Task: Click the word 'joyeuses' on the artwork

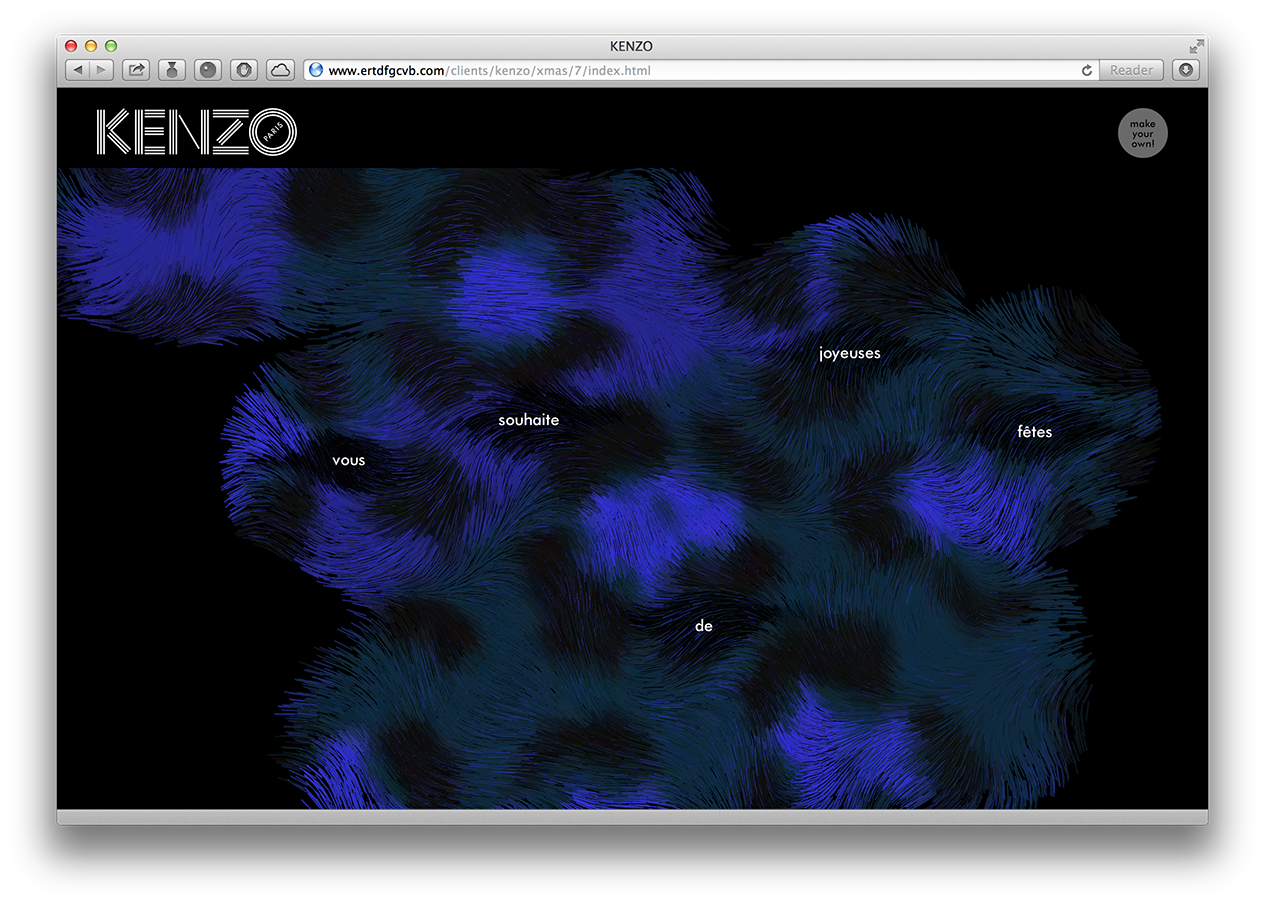Action: click(x=849, y=353)
